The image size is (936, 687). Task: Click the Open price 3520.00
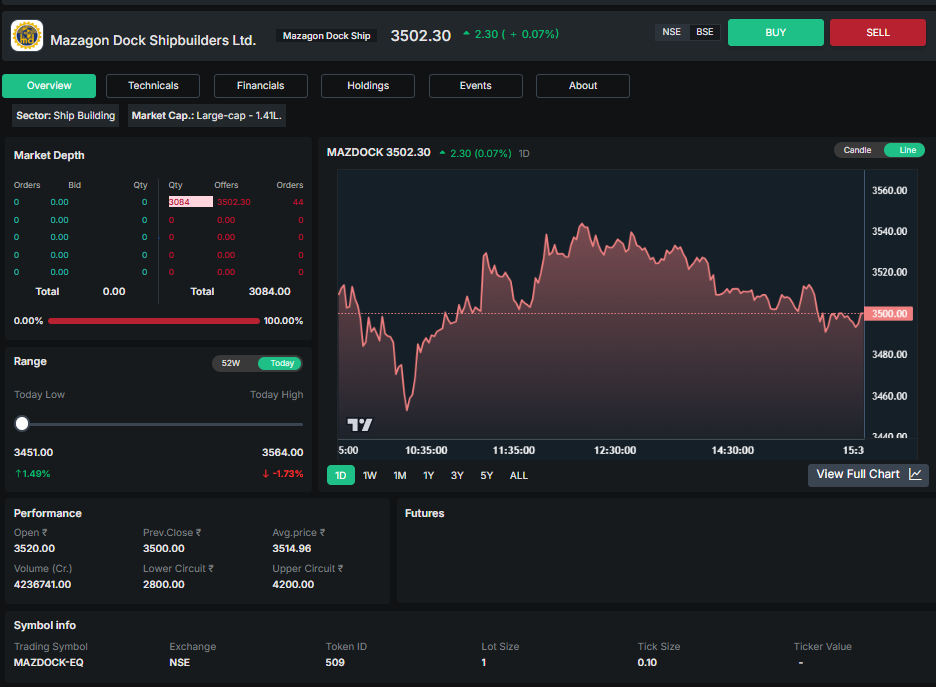(x=34, y=548)
